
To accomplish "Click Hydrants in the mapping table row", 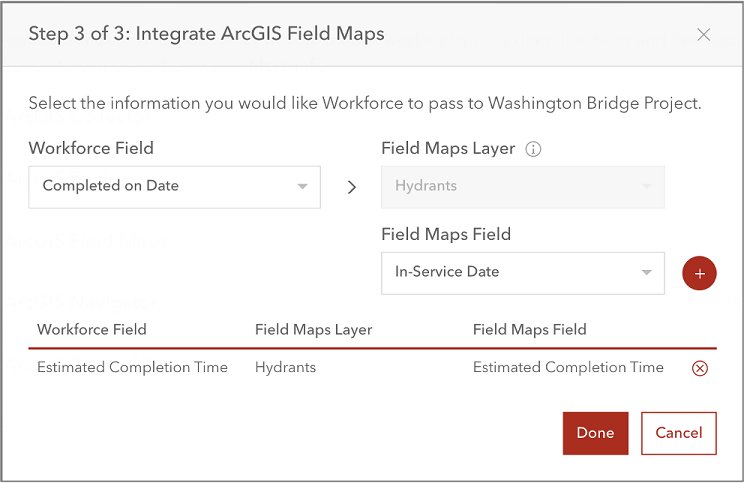I will coord(285,367).
